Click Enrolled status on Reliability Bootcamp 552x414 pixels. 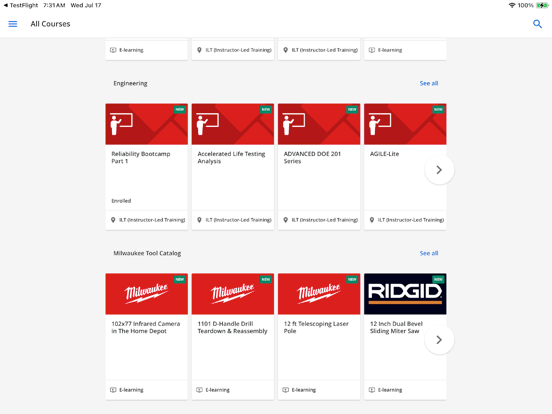121,201
